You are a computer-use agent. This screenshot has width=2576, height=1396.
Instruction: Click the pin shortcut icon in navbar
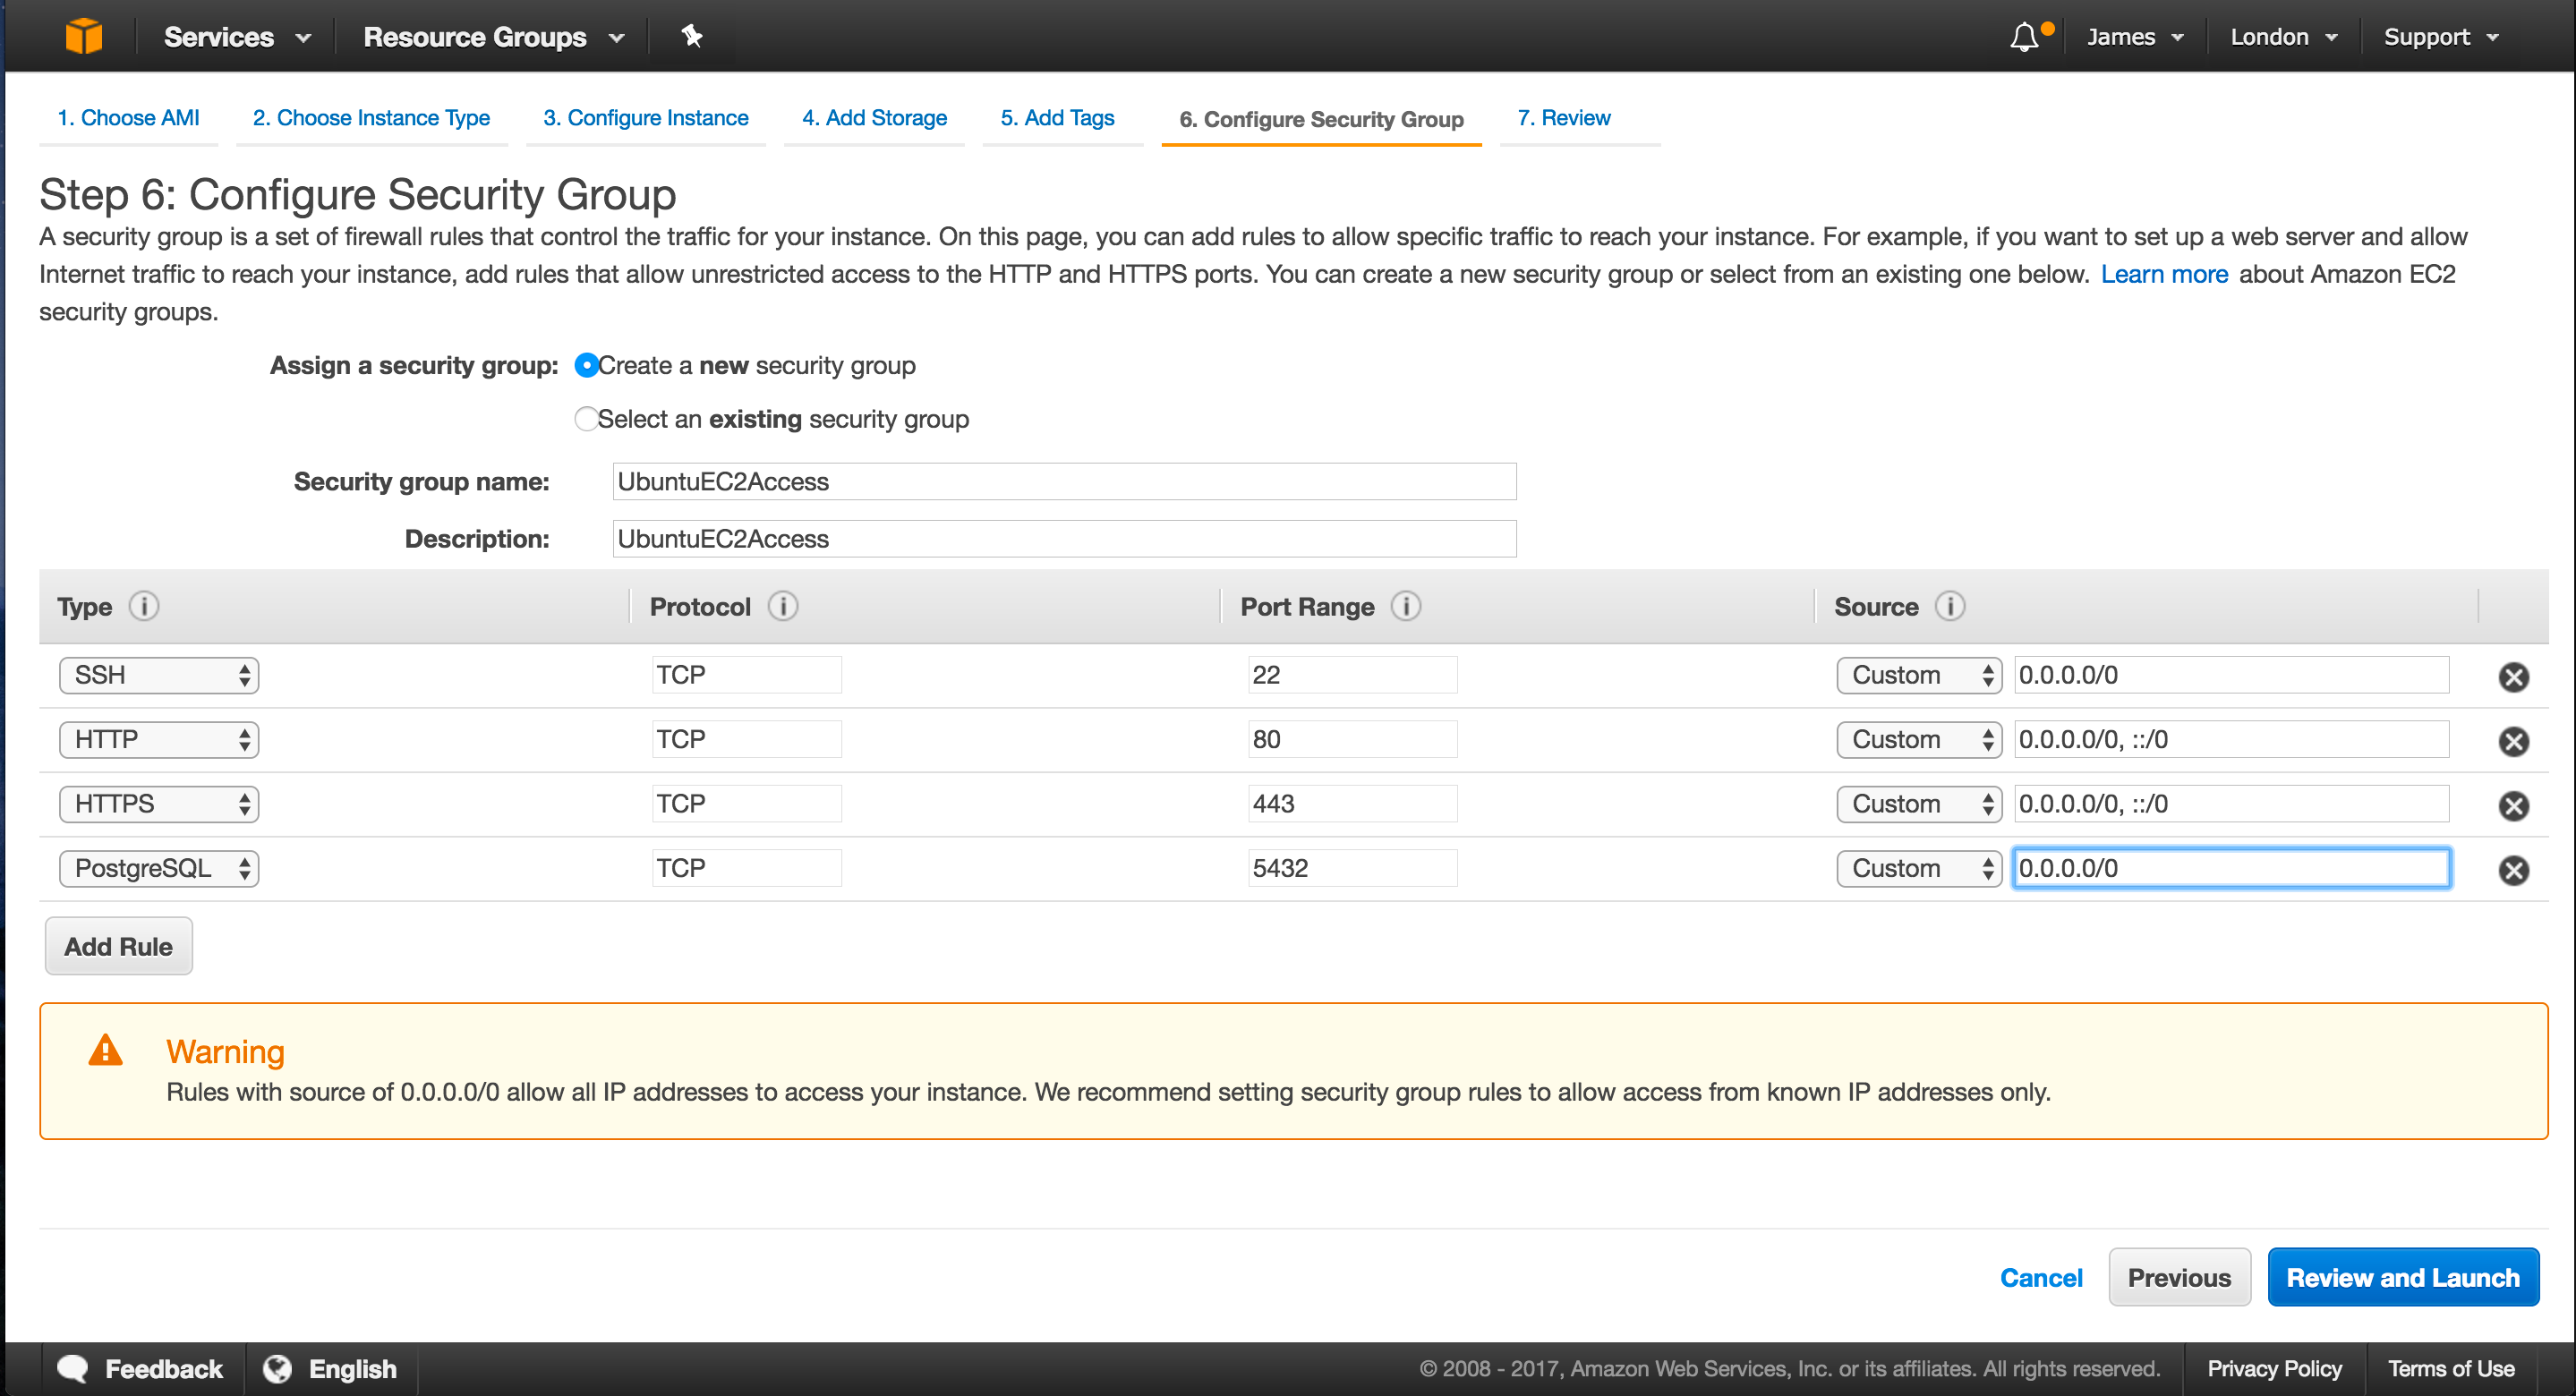691,36
